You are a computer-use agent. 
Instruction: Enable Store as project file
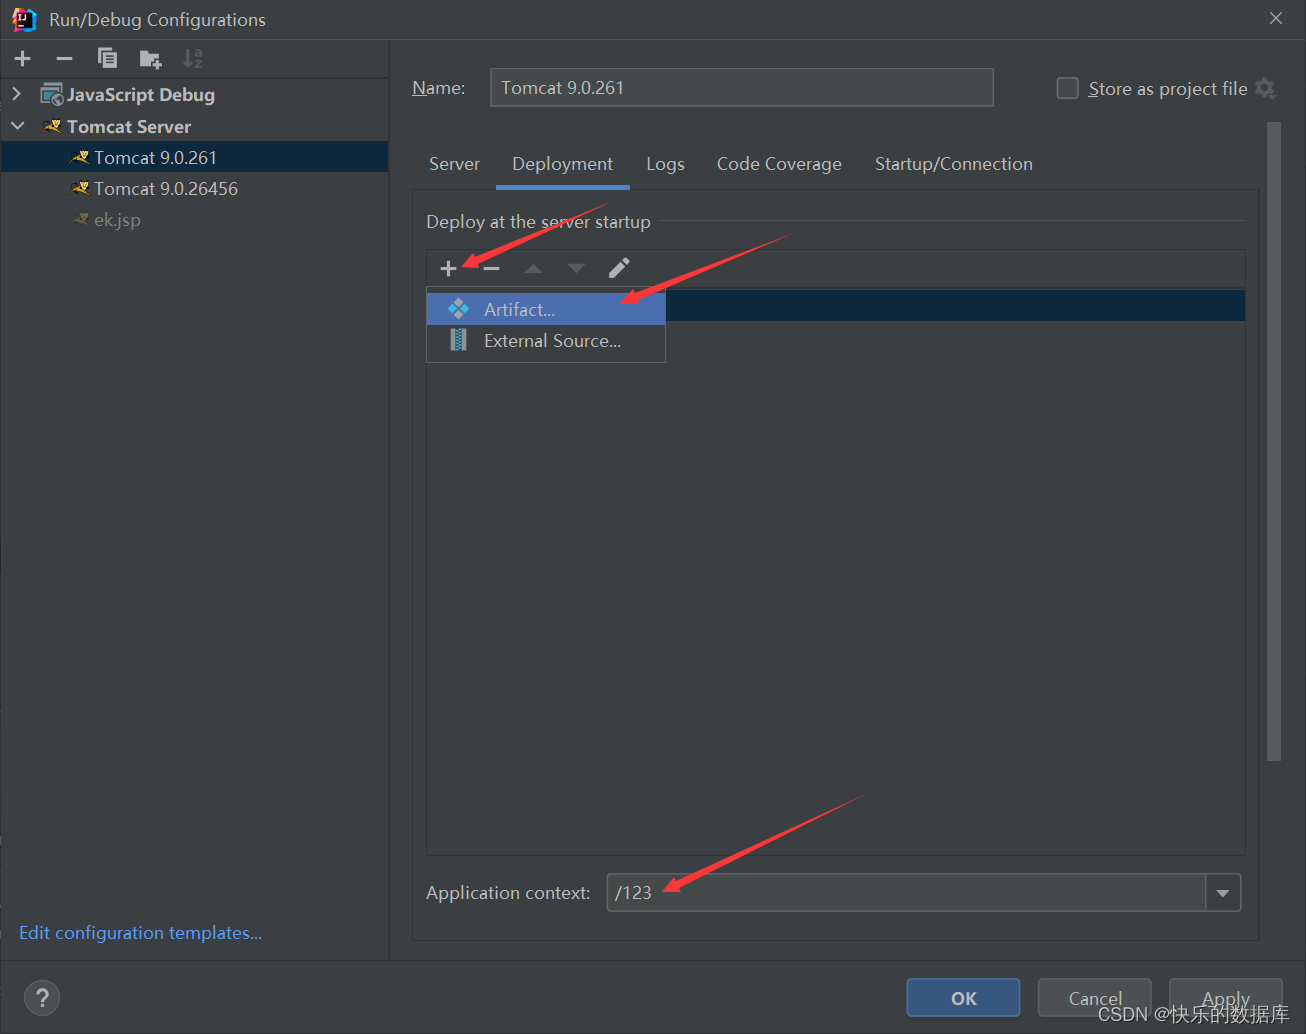pyautogui.click(x=1068, y=88)
